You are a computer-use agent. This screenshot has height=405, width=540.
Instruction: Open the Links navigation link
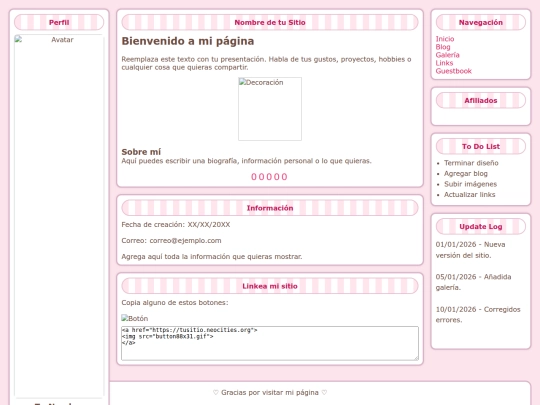tap(444, 63)
